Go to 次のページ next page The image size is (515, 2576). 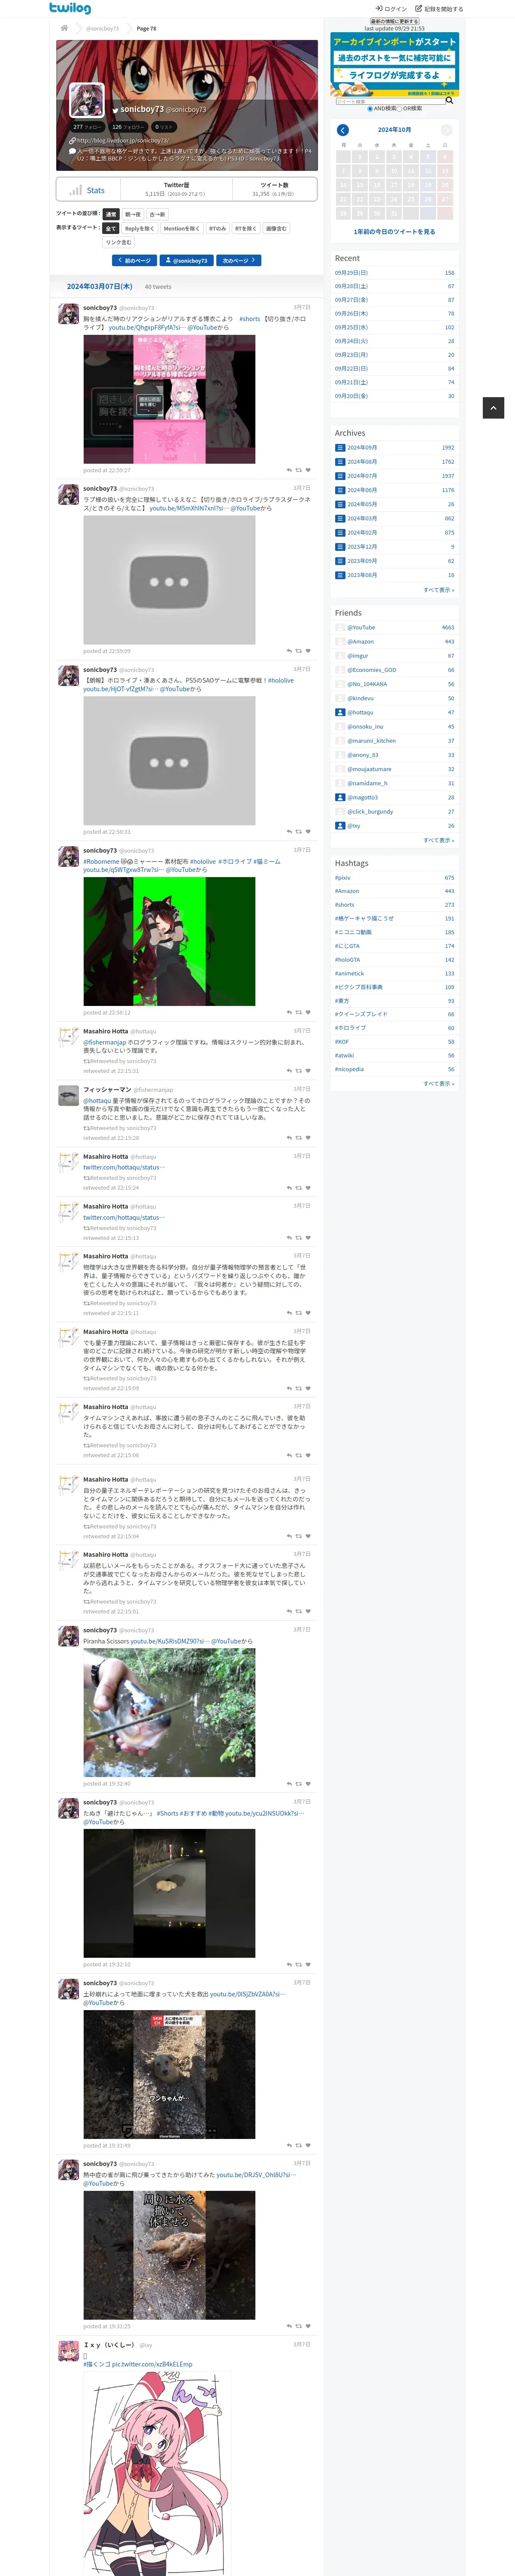[238, 260]
